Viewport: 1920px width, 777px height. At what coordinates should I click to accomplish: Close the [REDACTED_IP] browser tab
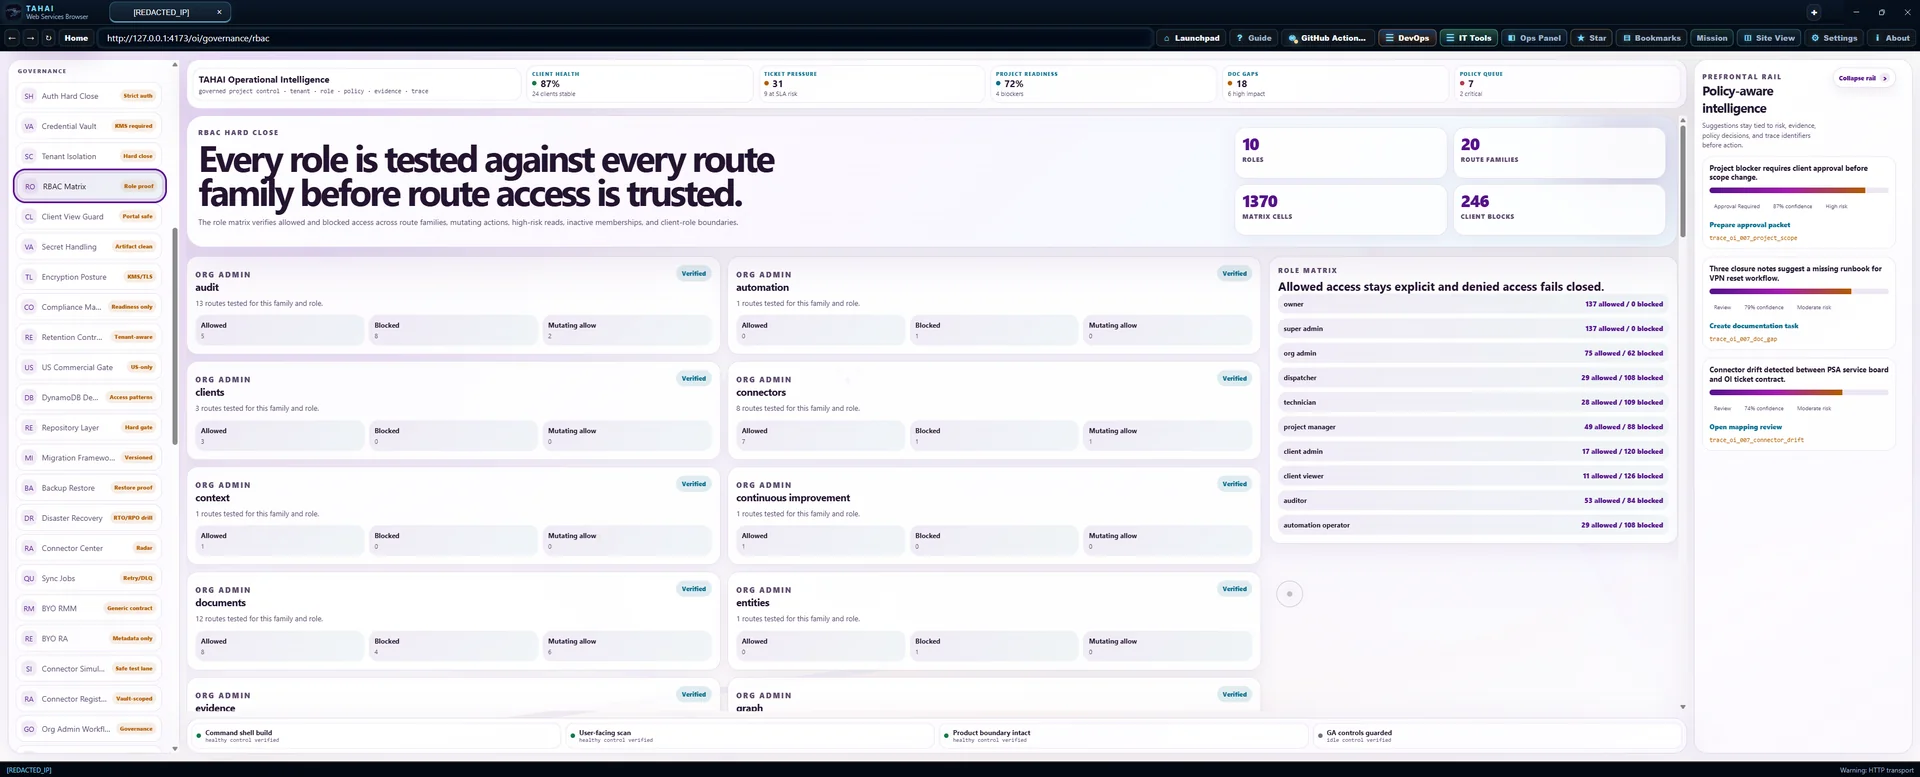pyautogui.click(x=219, y=12)
